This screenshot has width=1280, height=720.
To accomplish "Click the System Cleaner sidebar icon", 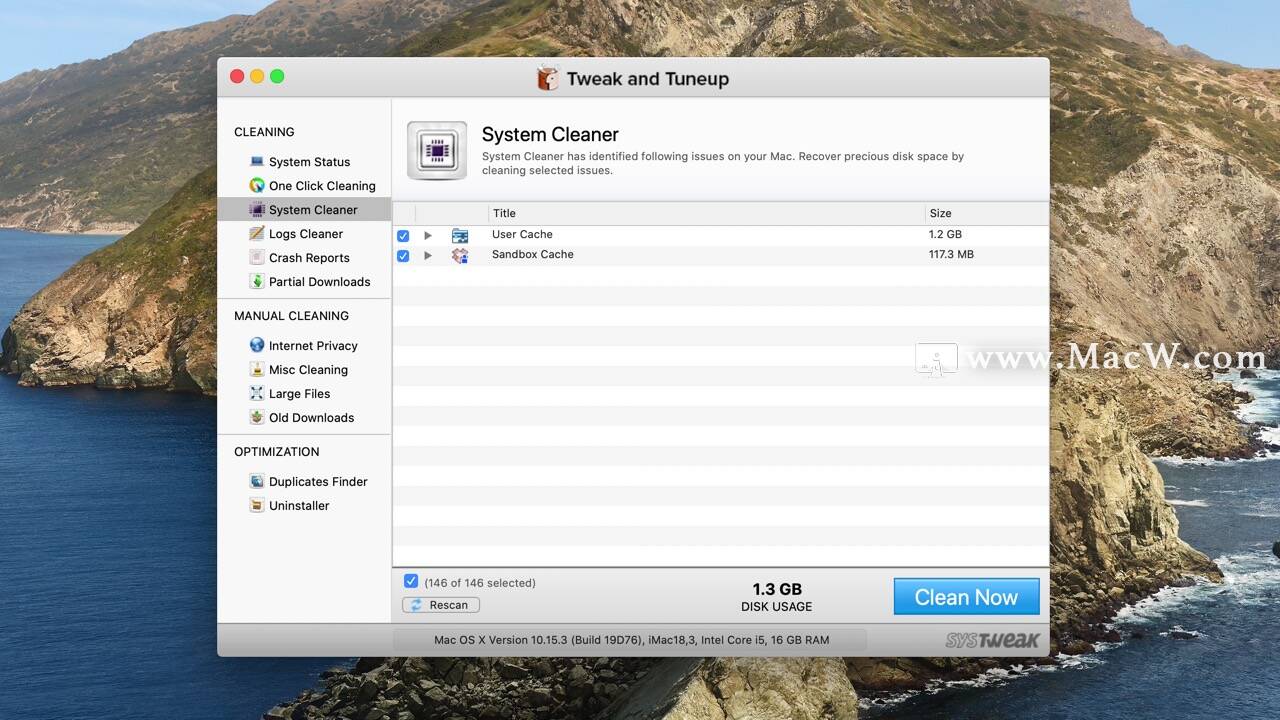I will tap(257, 209).
